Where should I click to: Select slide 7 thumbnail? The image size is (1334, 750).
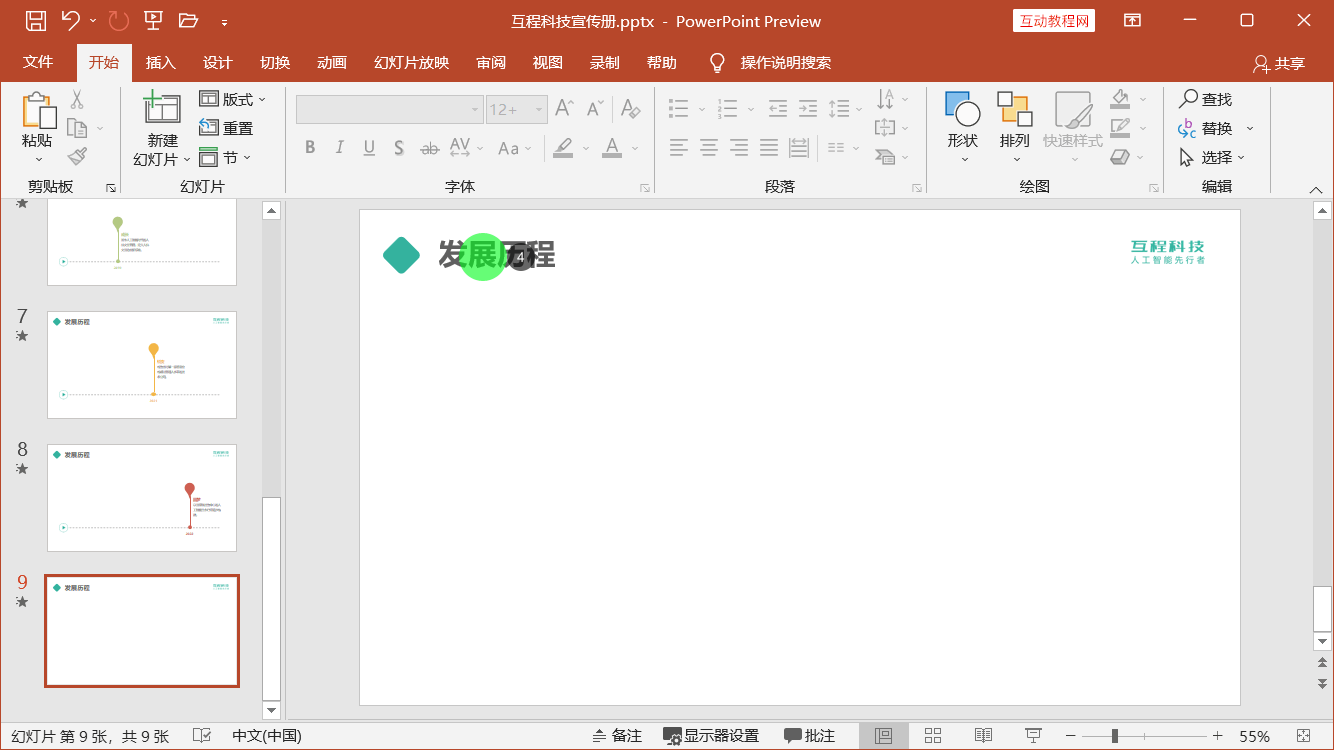pyautogui.click(x=142, y=365)
